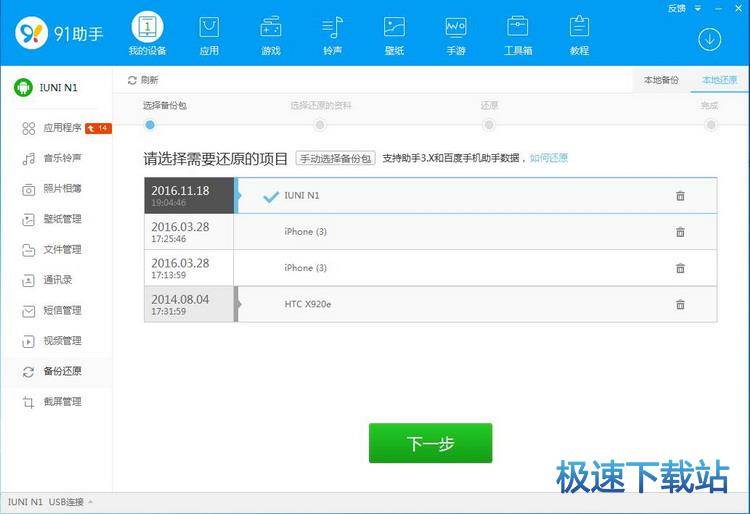Open the 应用 apps store
750x514 pixels.
click(209, 36)
